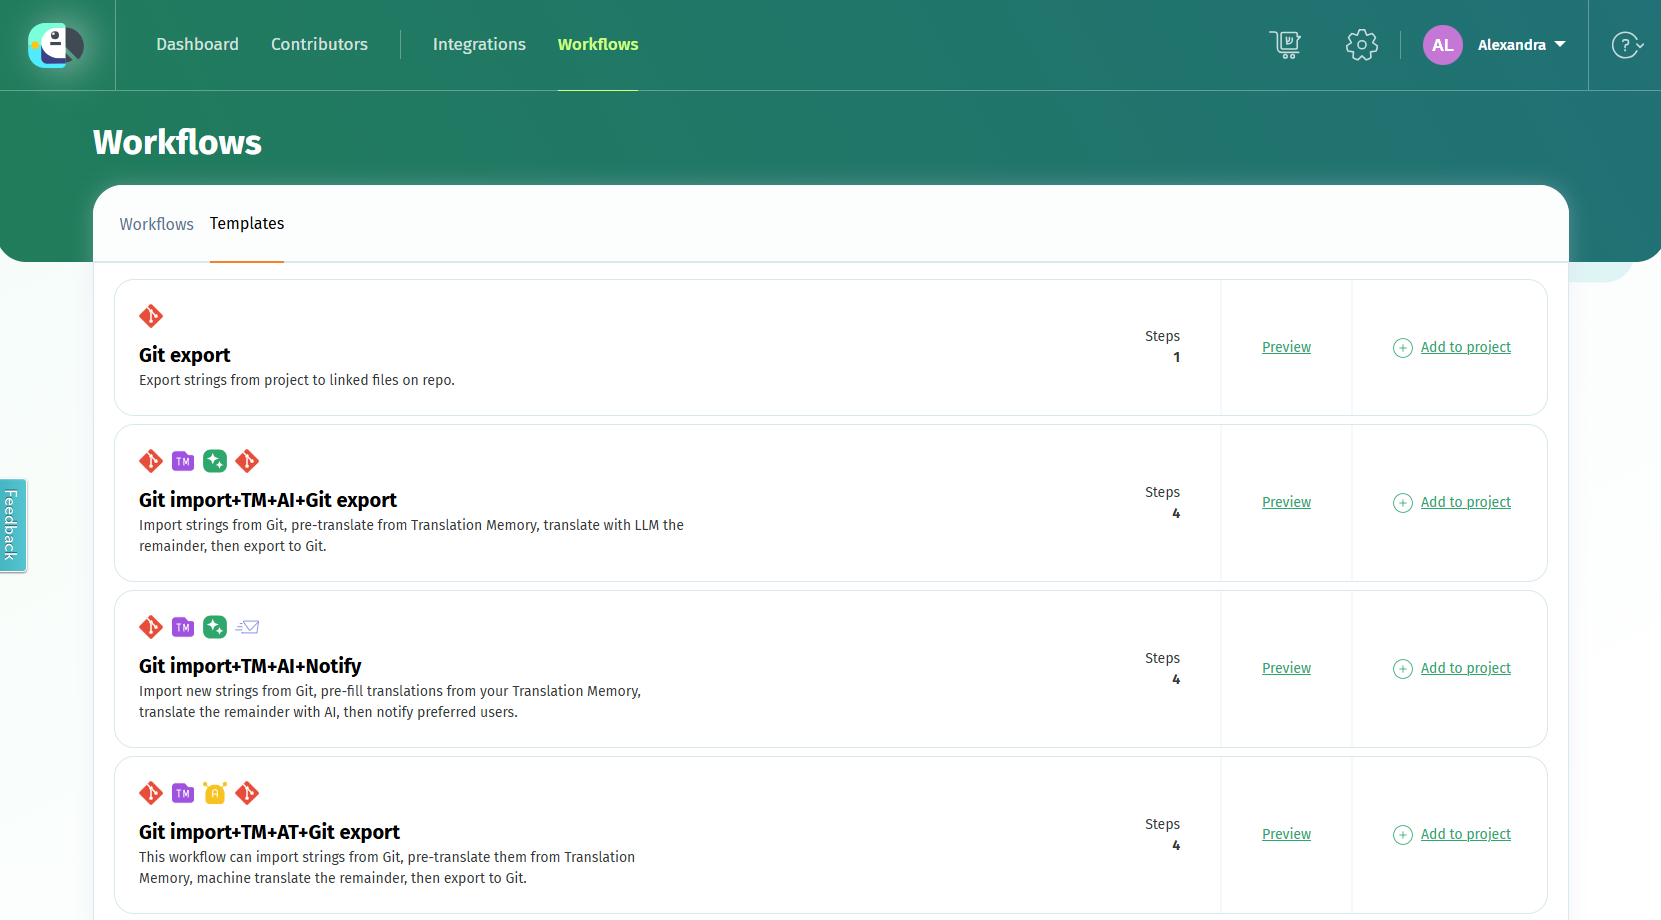The width and height of the screenshot is (1661, 920).
Task: Click the Git icon on the Git export template
Action: coord(151,316)
